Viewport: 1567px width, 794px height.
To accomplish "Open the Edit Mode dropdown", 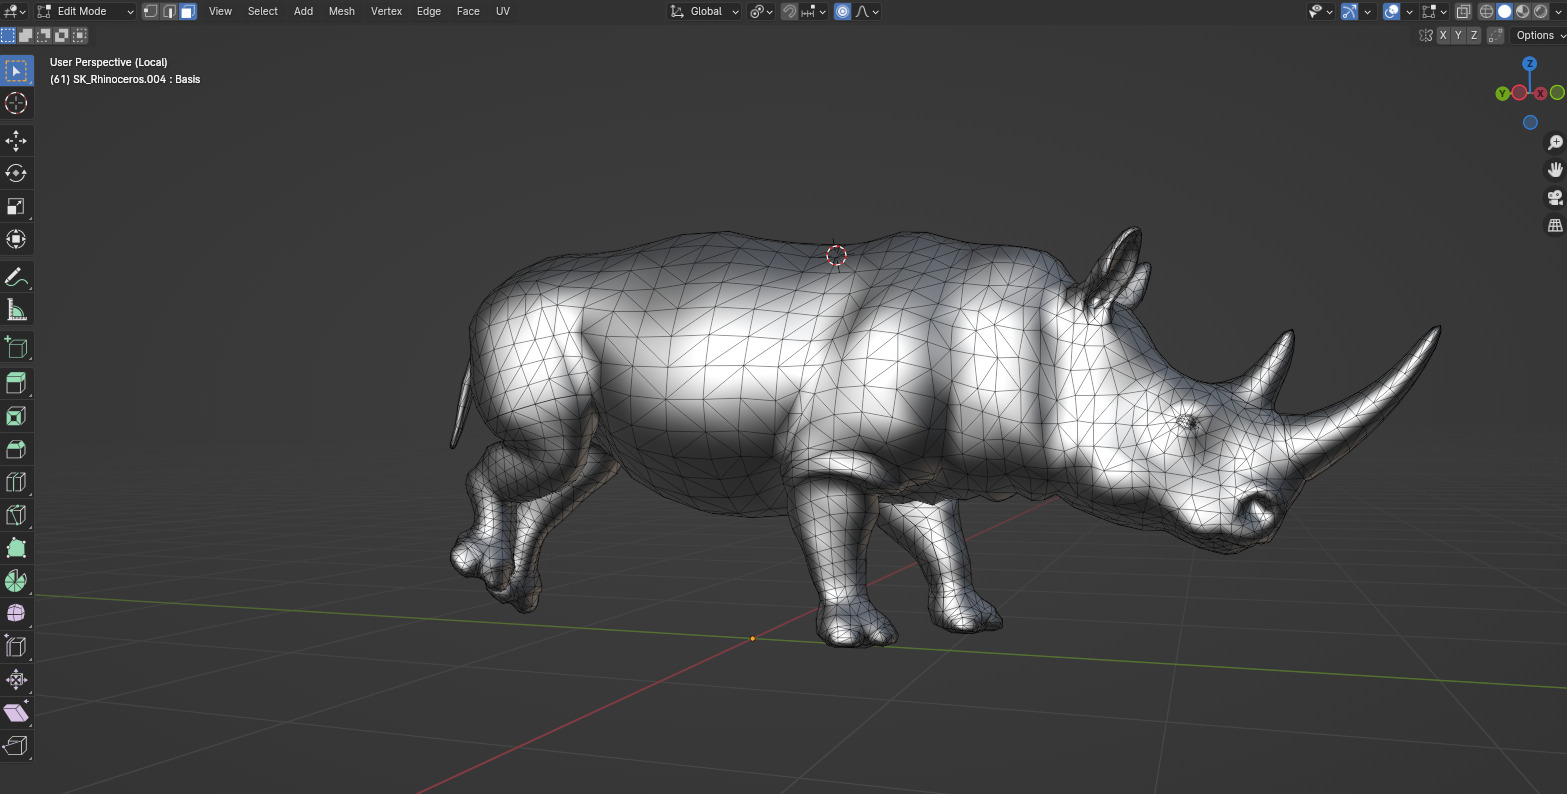I will [85, 11].
